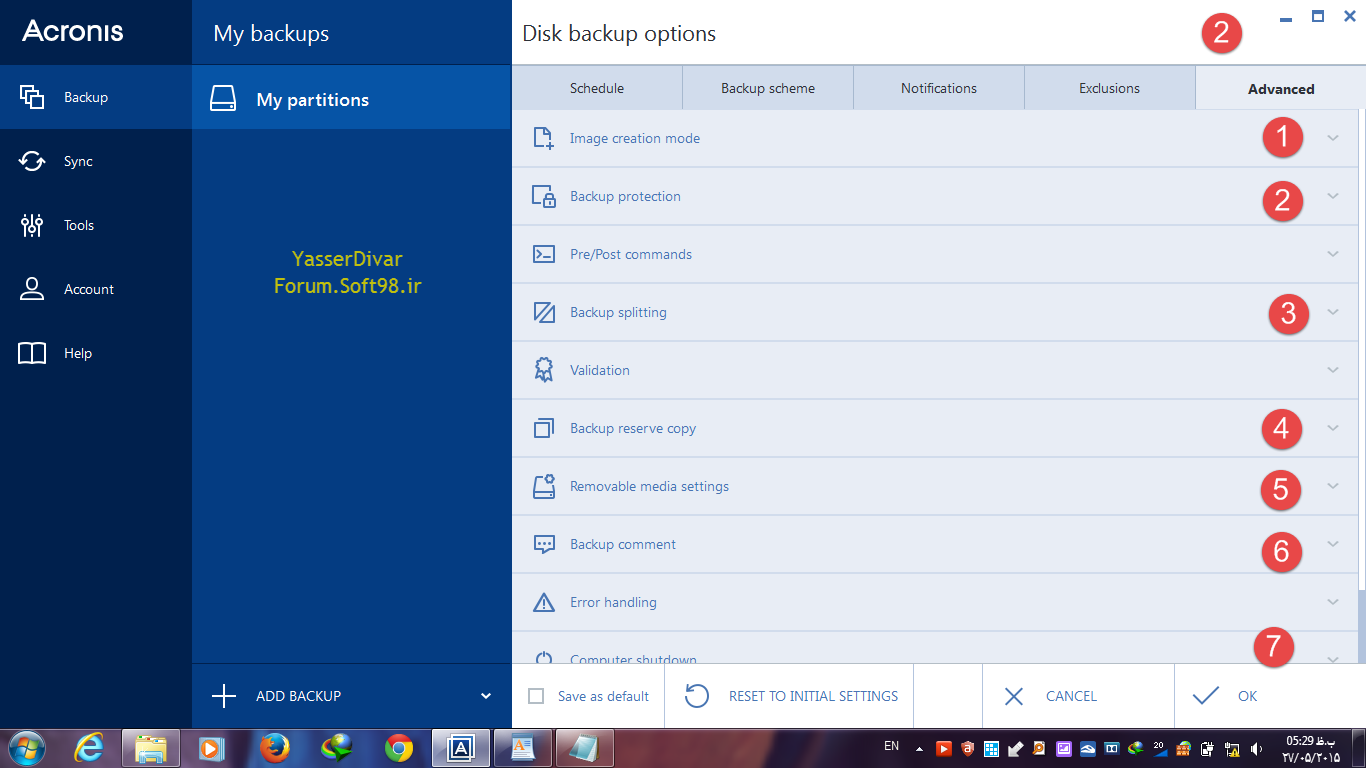Click the Removable media settings icon
Viewport: 1366px width, 768px height.
pyautogui.click(x=543, y=486)
